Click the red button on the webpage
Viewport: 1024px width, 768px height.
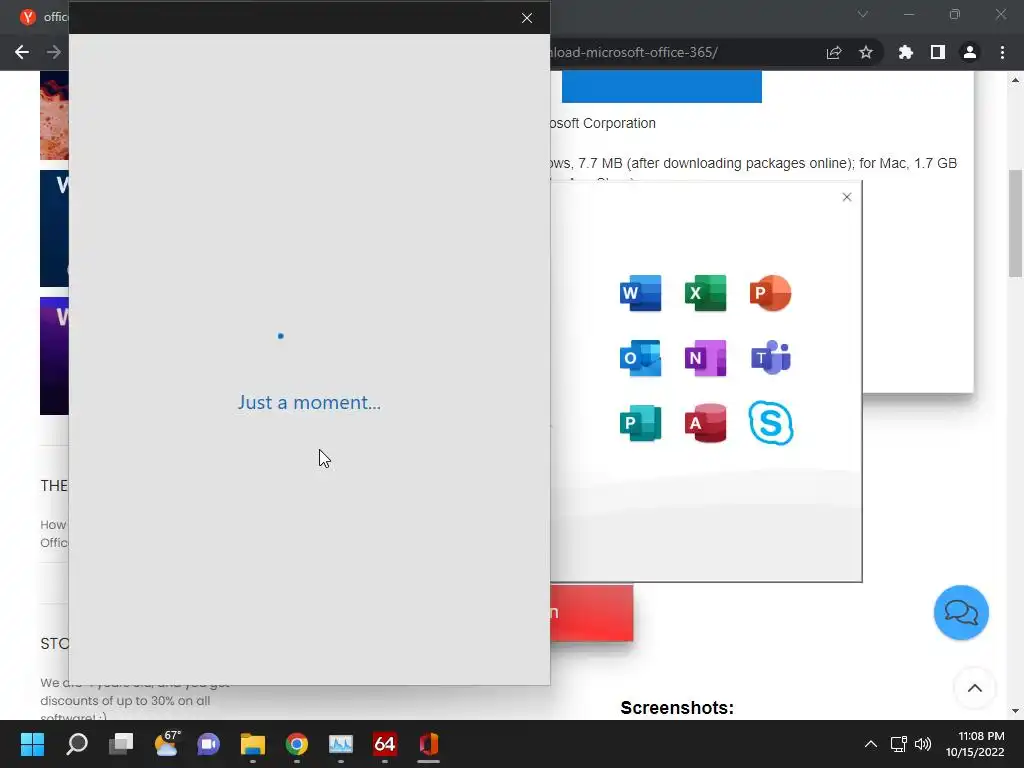click(x=592, y=613)
